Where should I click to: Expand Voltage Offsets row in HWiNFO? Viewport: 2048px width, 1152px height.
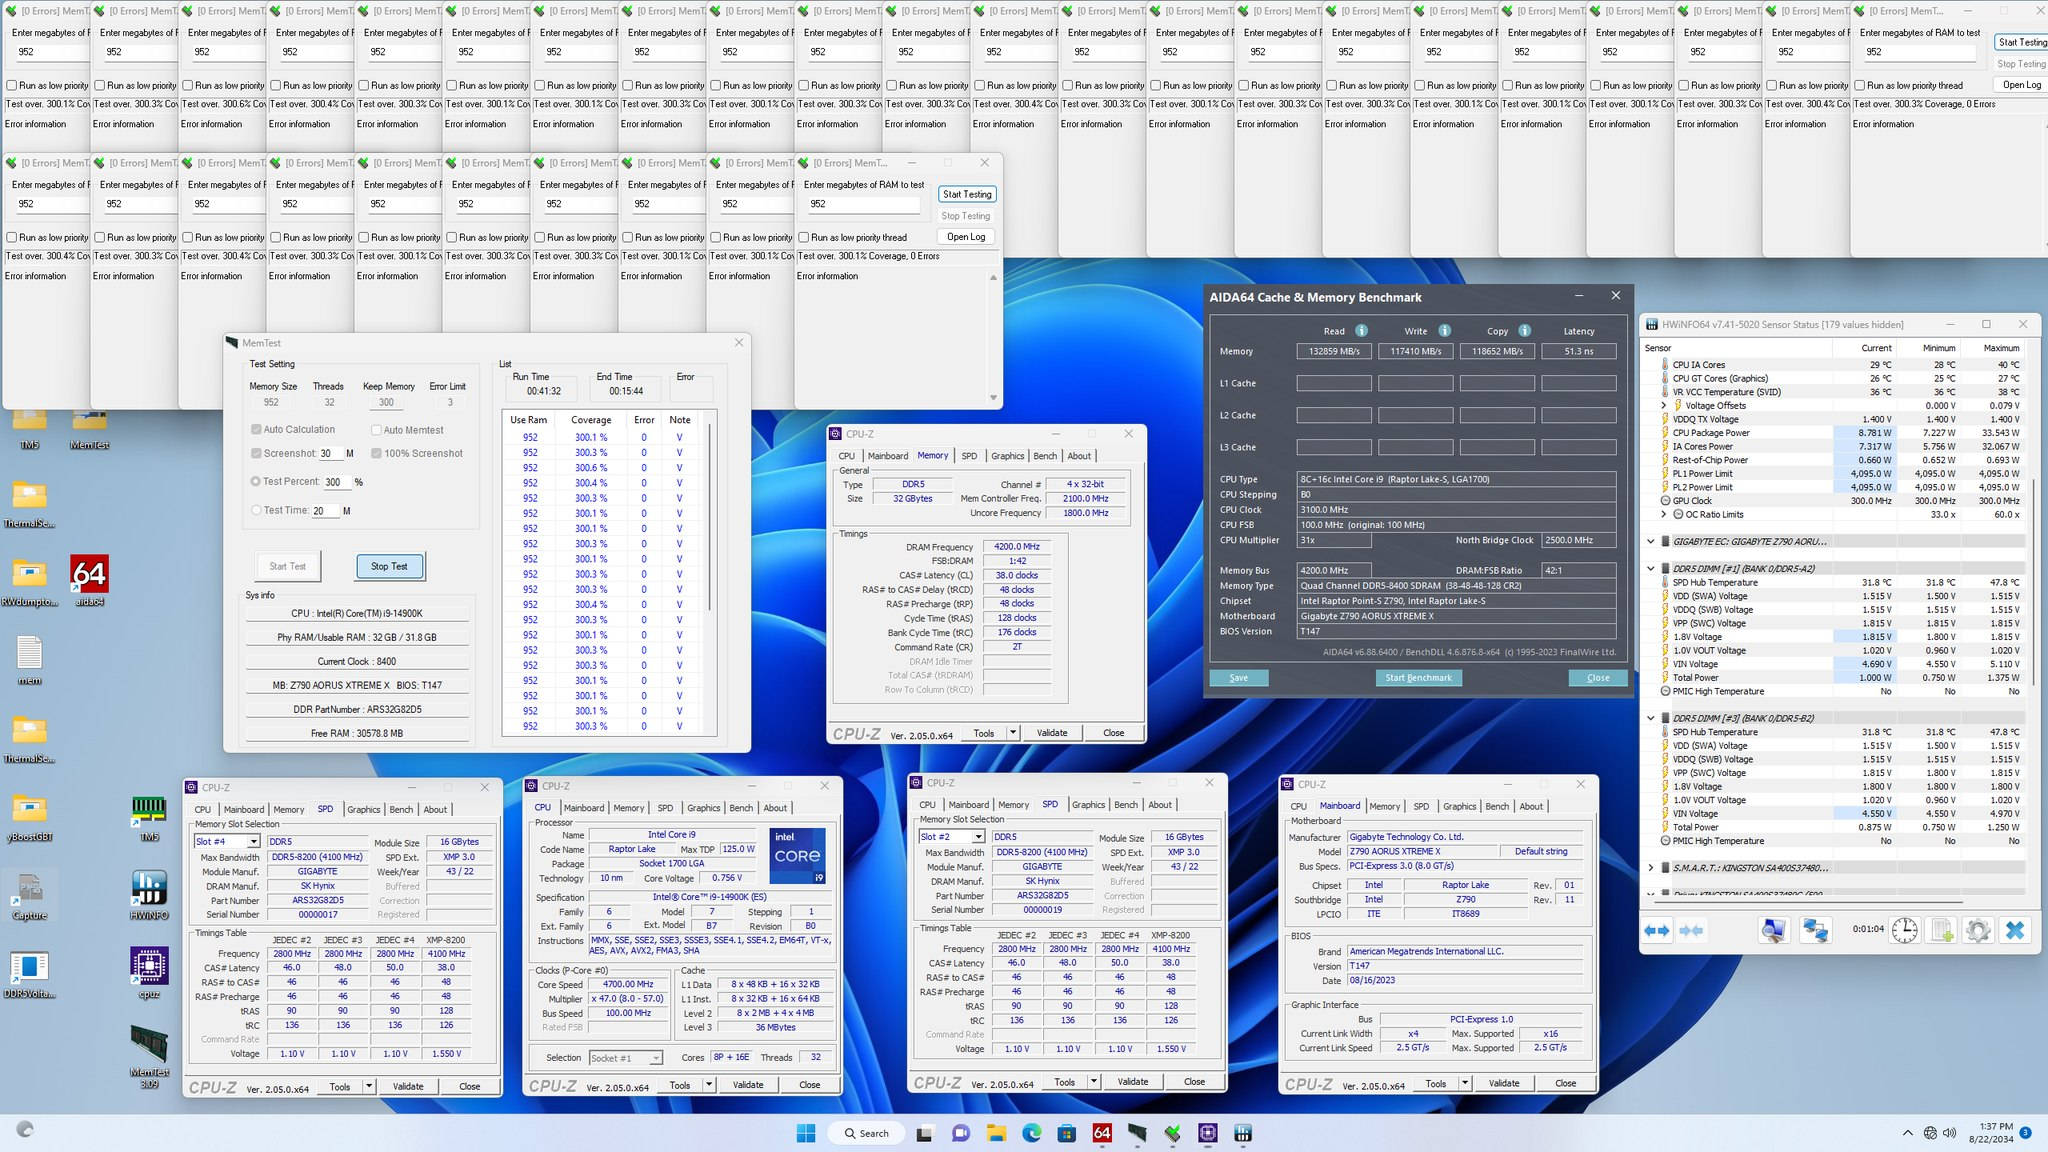tap(1664, 405)
